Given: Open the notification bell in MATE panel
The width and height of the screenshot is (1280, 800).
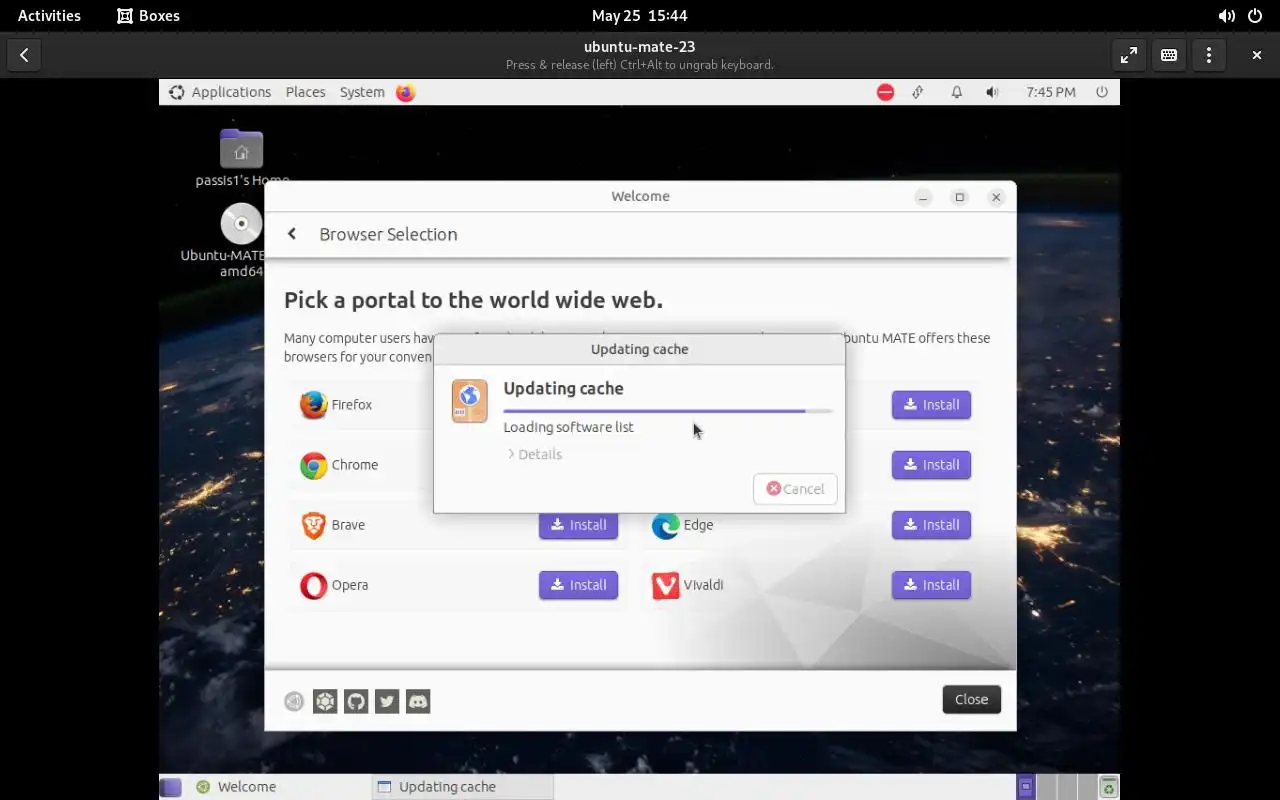Looking at the screenshot, I should click(957, 92).
